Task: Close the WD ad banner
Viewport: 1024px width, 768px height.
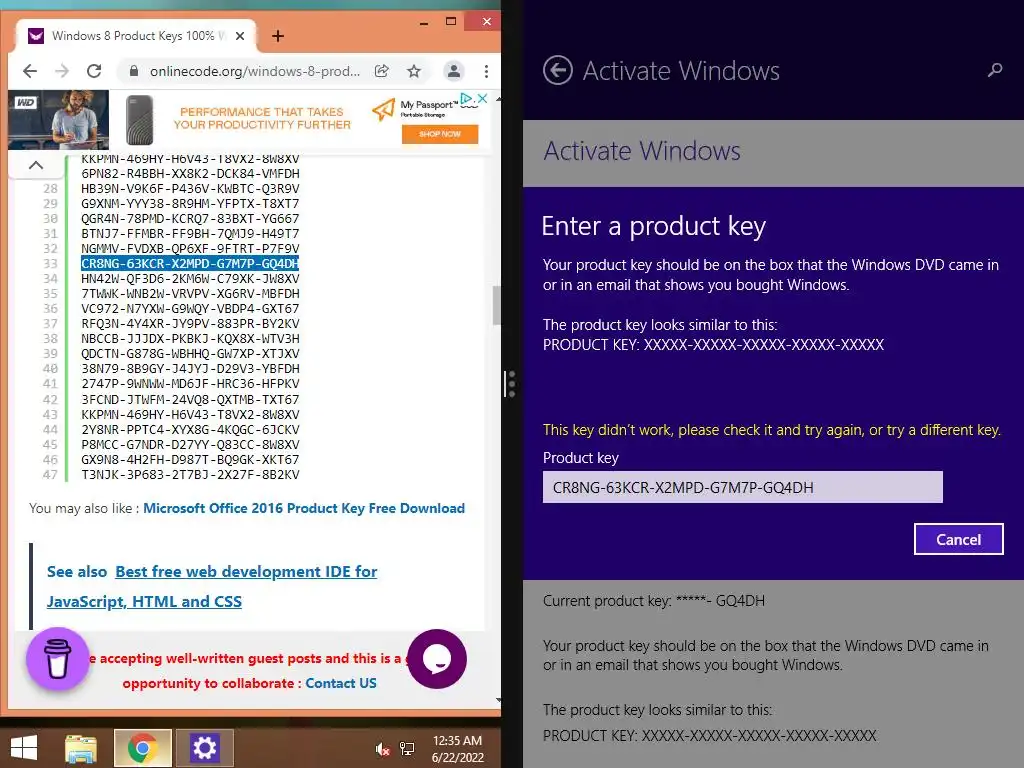Action: (x=483, y=98)
